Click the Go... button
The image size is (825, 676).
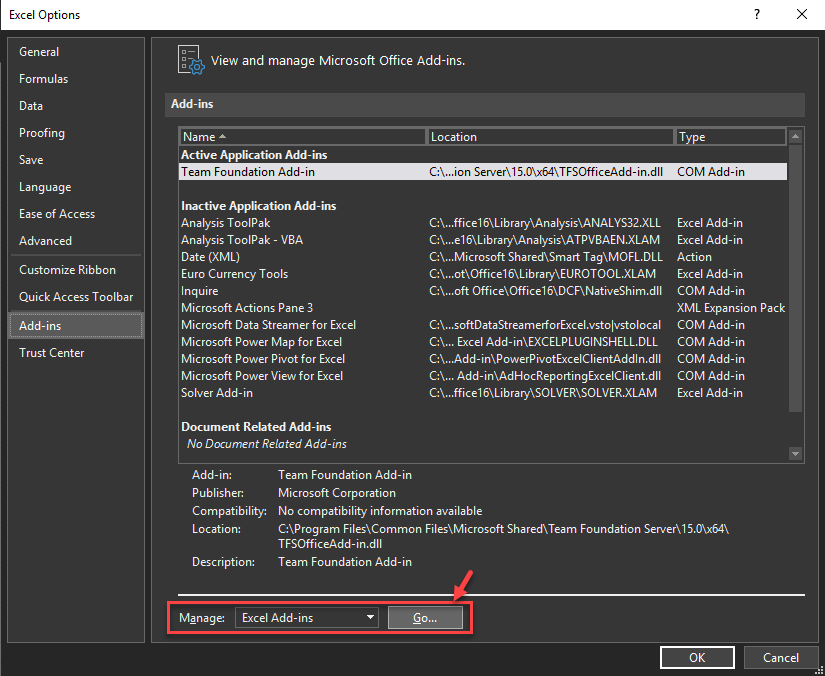[425, 618]
